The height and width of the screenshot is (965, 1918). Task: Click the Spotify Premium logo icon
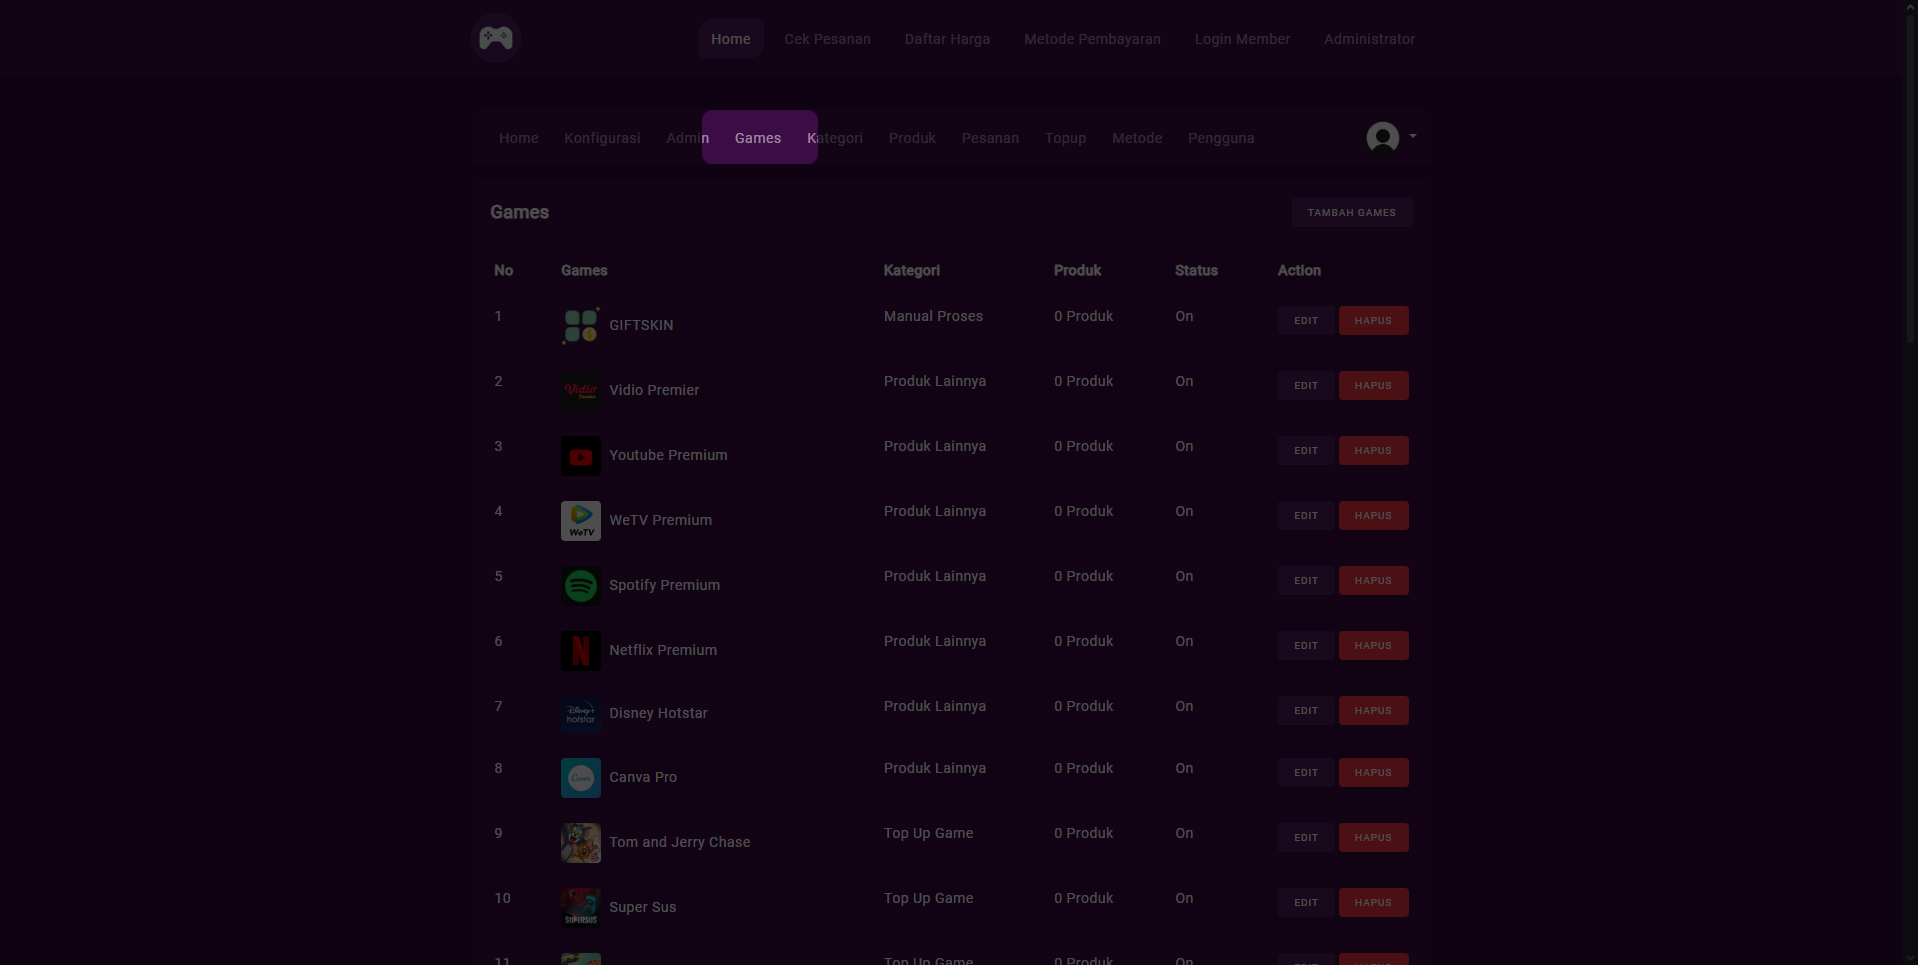581,586
